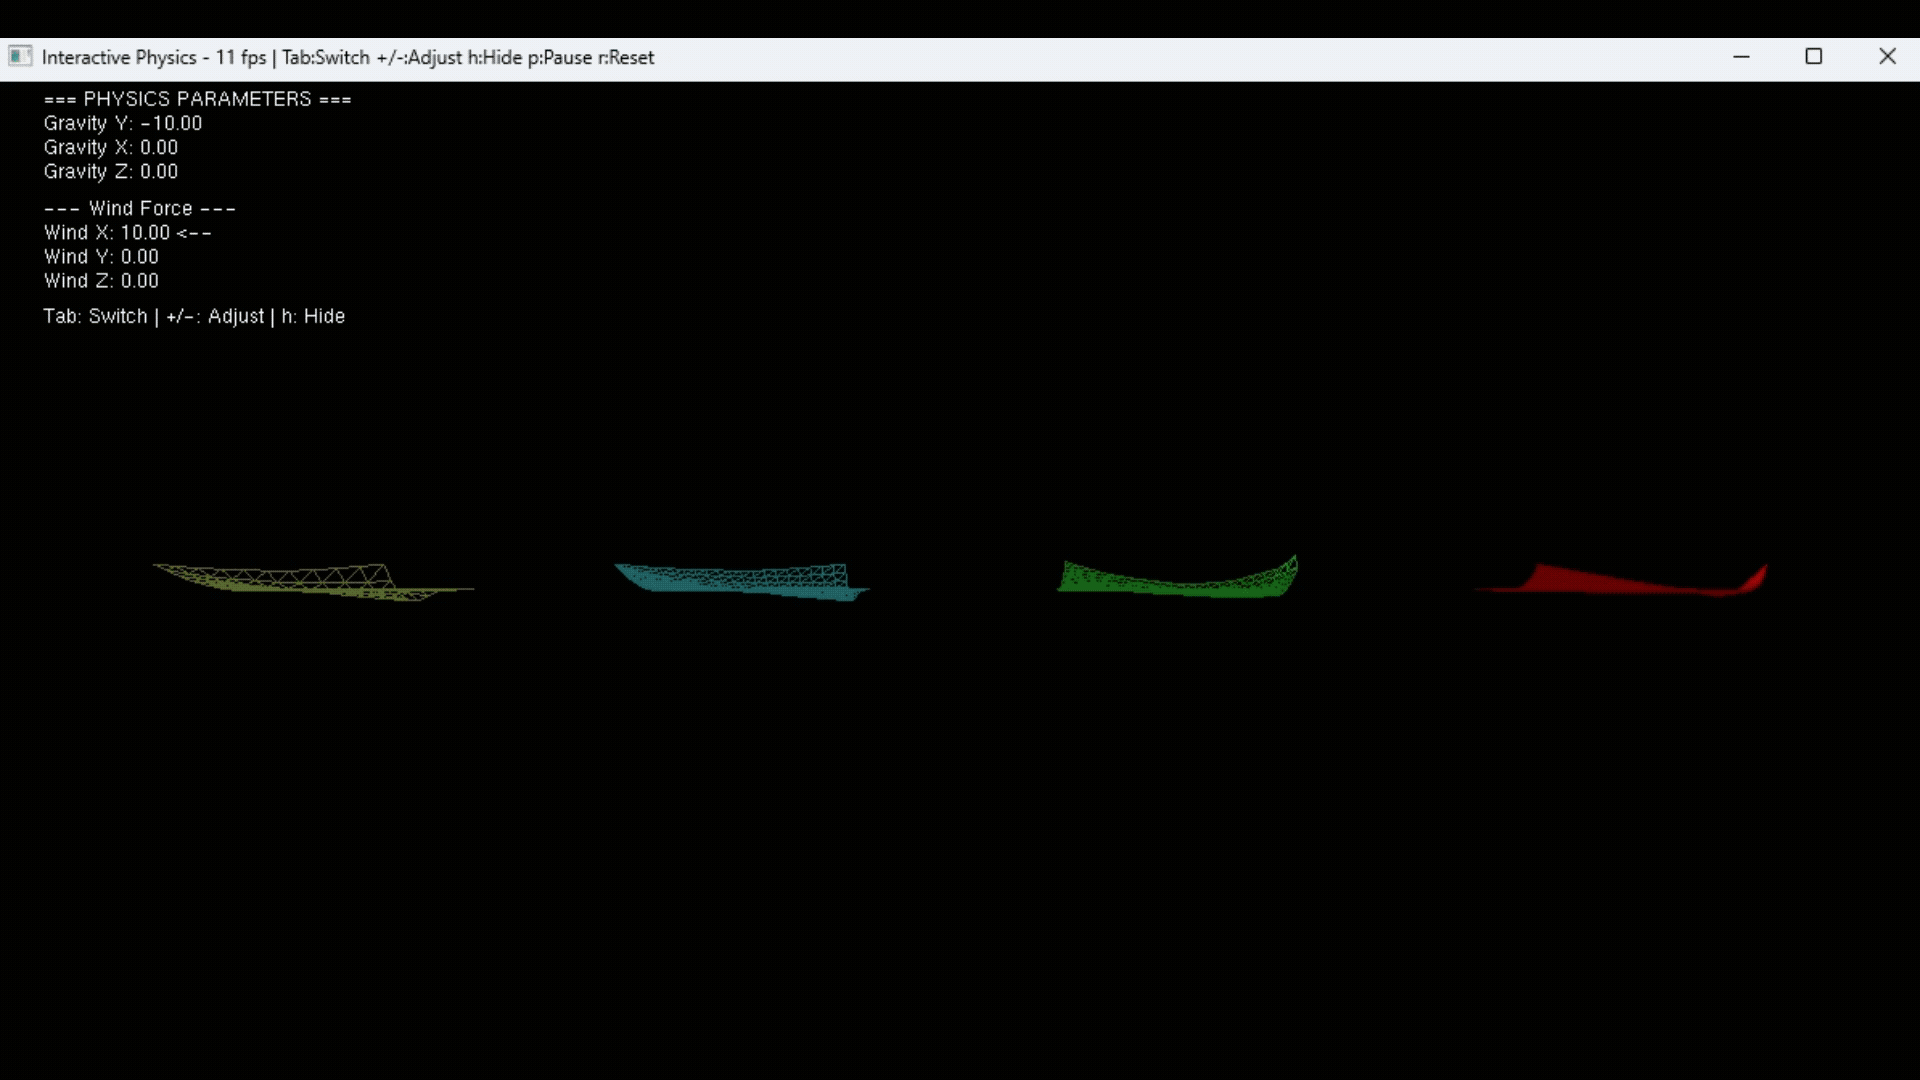
Task: Click the Gravity Z parameter text
Action: [110, 171]
